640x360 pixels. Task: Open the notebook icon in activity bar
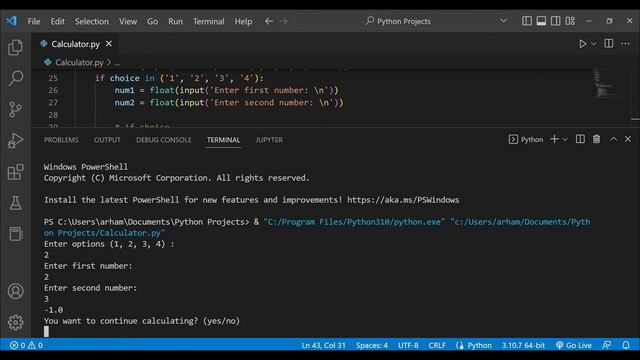(x=16, y=234)
